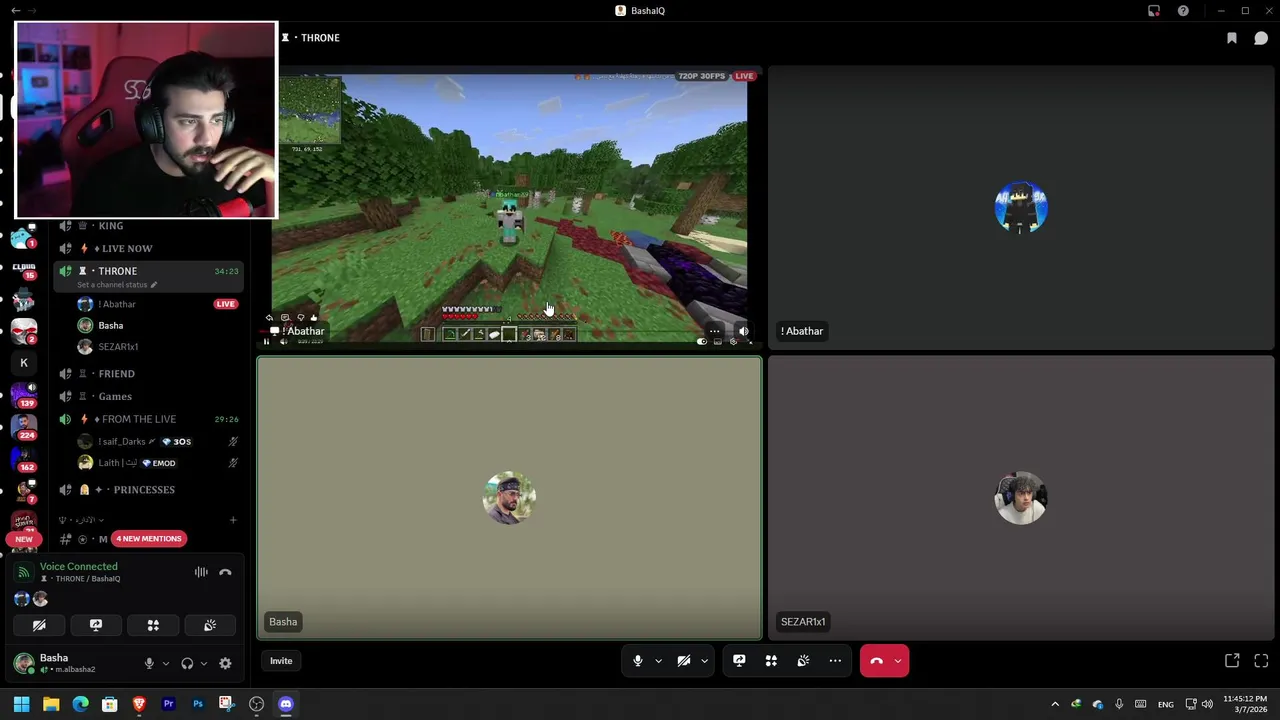Add a channel with the plus icon
Viewport: 1280px width, 720px height.
coord(233,520)
